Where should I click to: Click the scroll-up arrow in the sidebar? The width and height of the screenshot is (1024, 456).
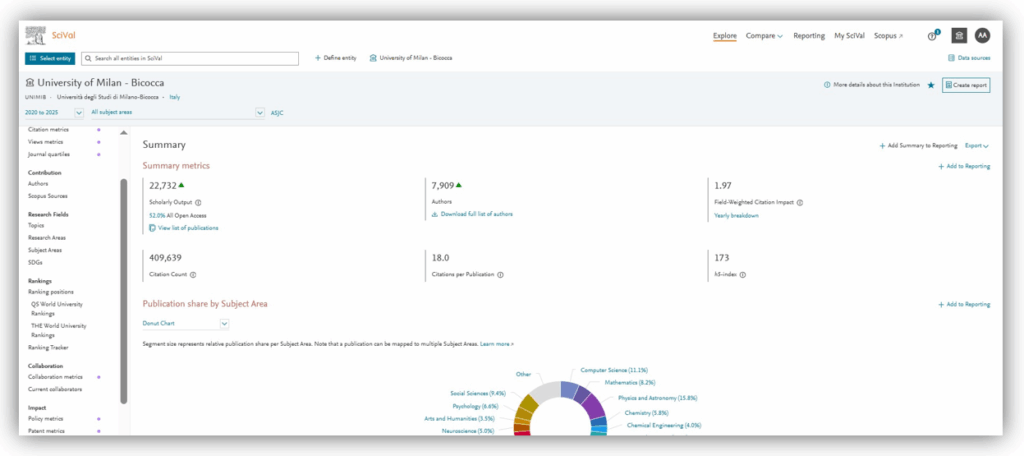tap(123, 133)
